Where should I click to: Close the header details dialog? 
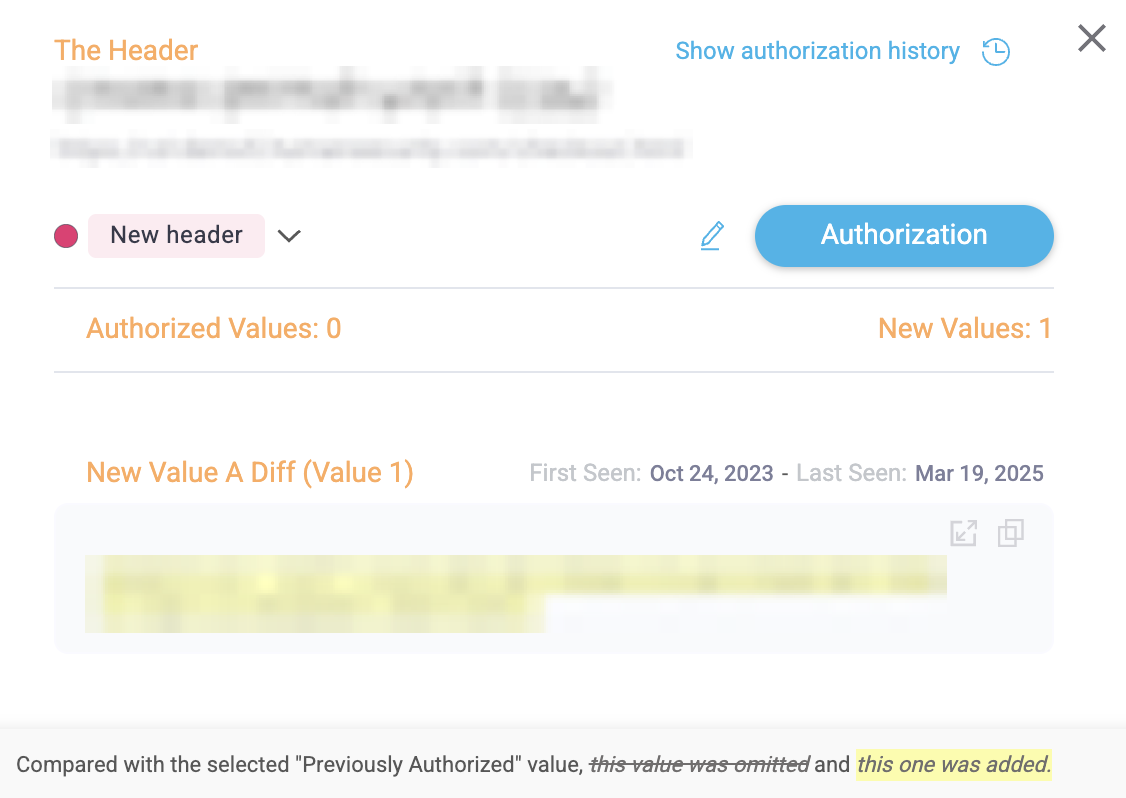pos(1092,38)
